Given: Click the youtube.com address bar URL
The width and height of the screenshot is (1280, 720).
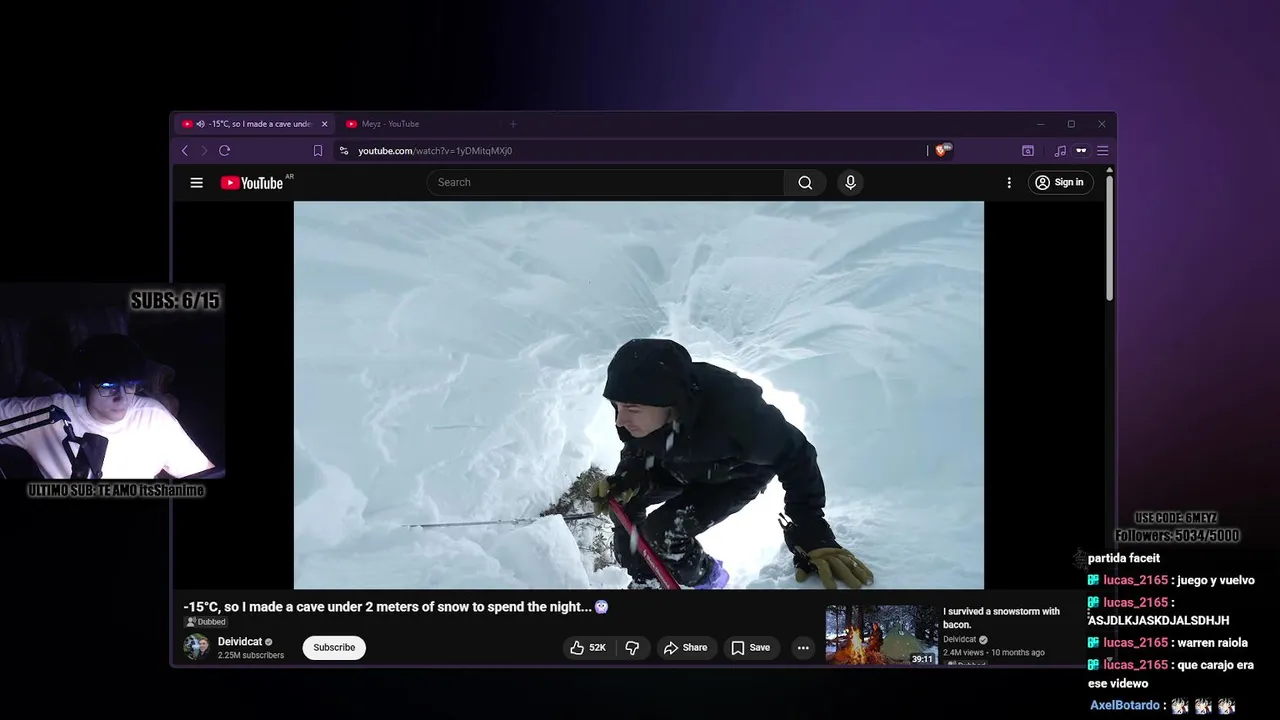Looking at the screenshot, I should [435, 151].
